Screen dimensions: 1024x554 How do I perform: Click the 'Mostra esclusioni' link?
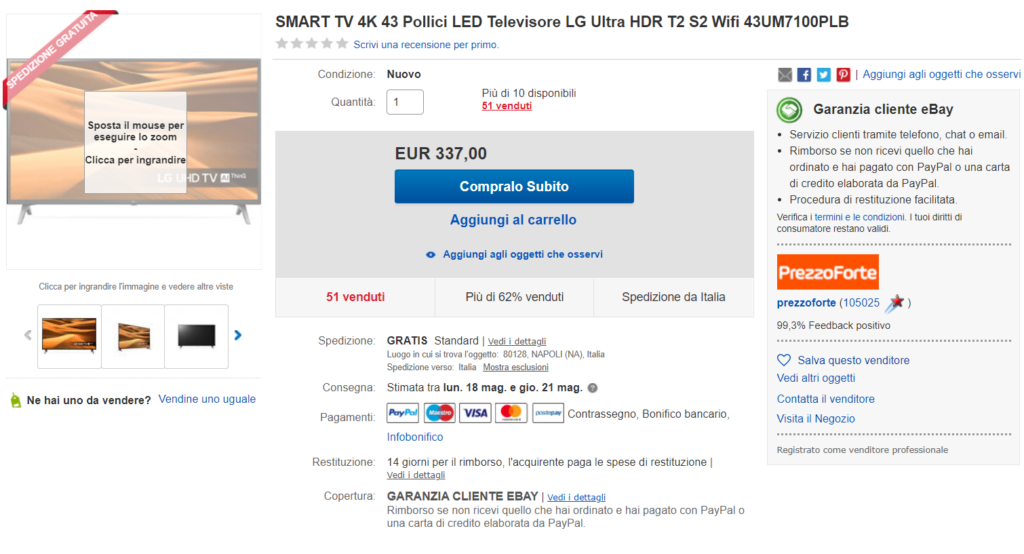515,367
